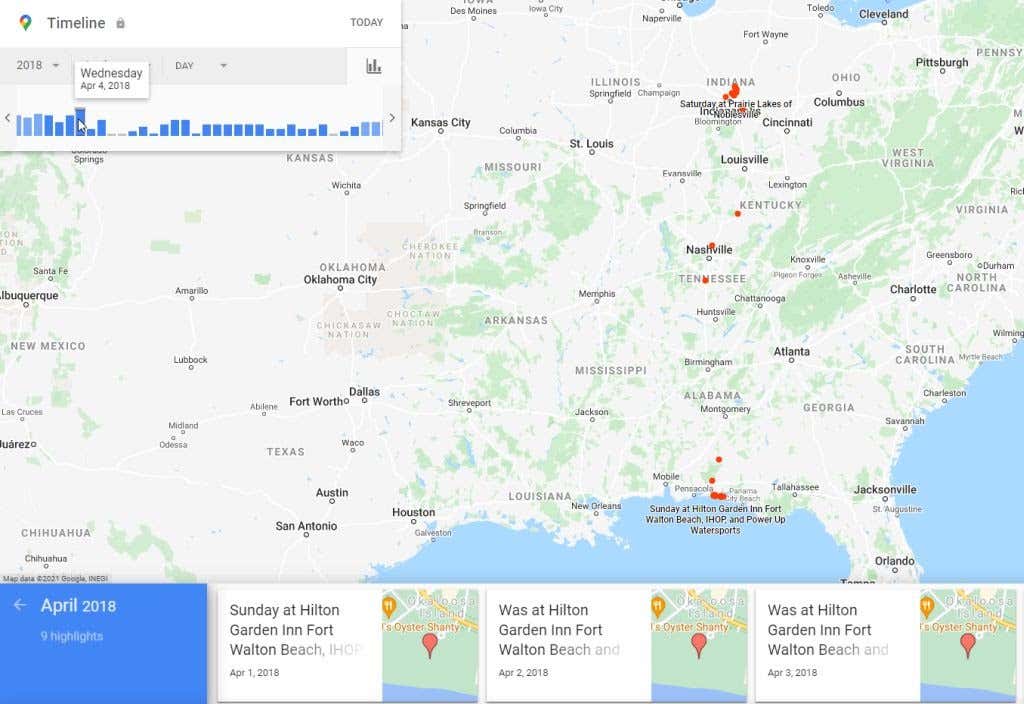Open the 2018 year dropdown
This screenshot has height=704, width=1024.
pyautogui.click(x=38, y=66)
